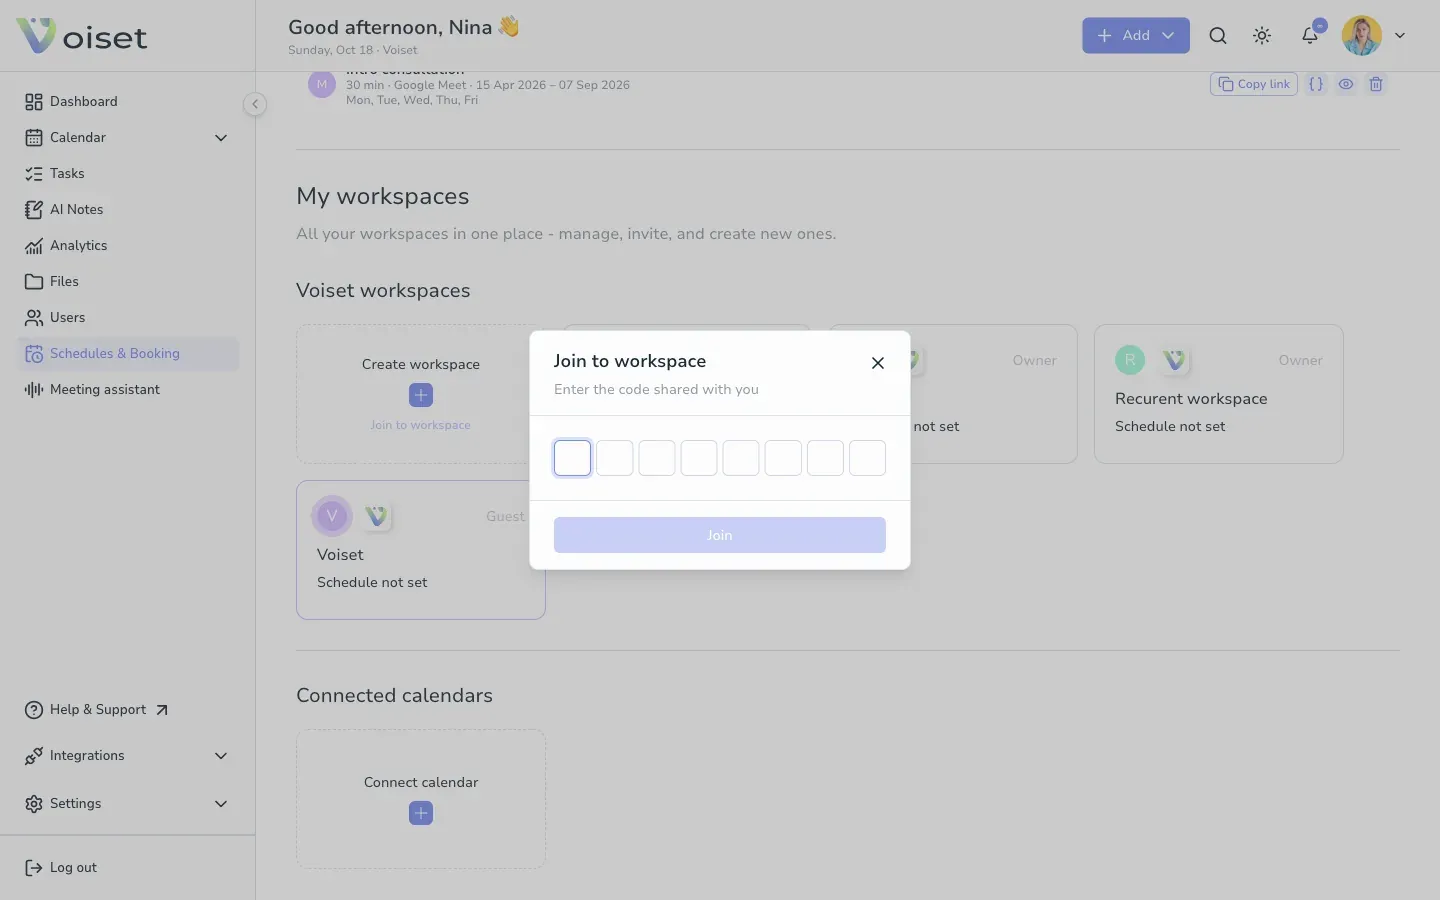
Task: Click the R avatar on Recurent workspace
Action: click(x=1130, y=360)
